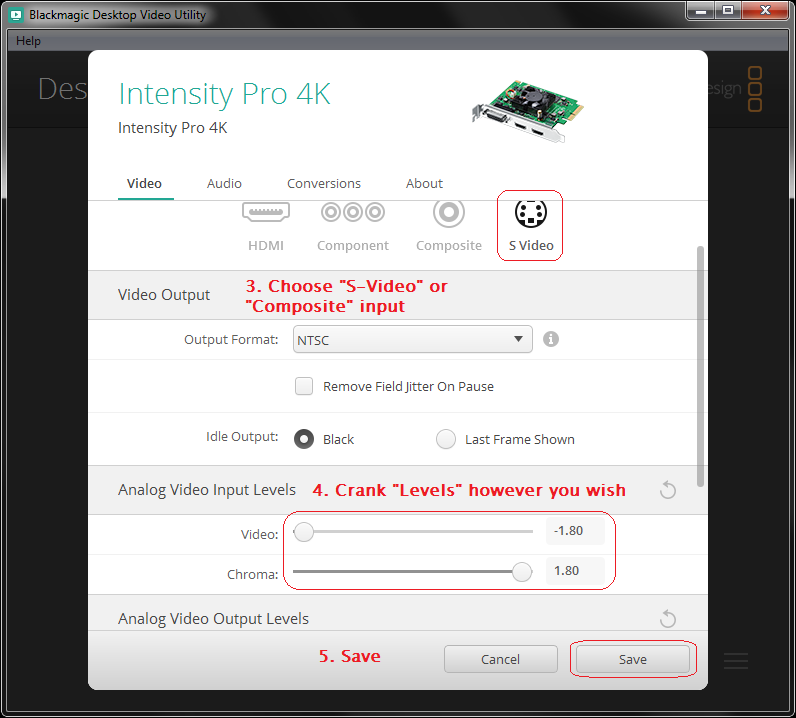This screenshot has width=796, height=718.
Task: Click the 'Output Format:' label
Action: click(231, 339)
